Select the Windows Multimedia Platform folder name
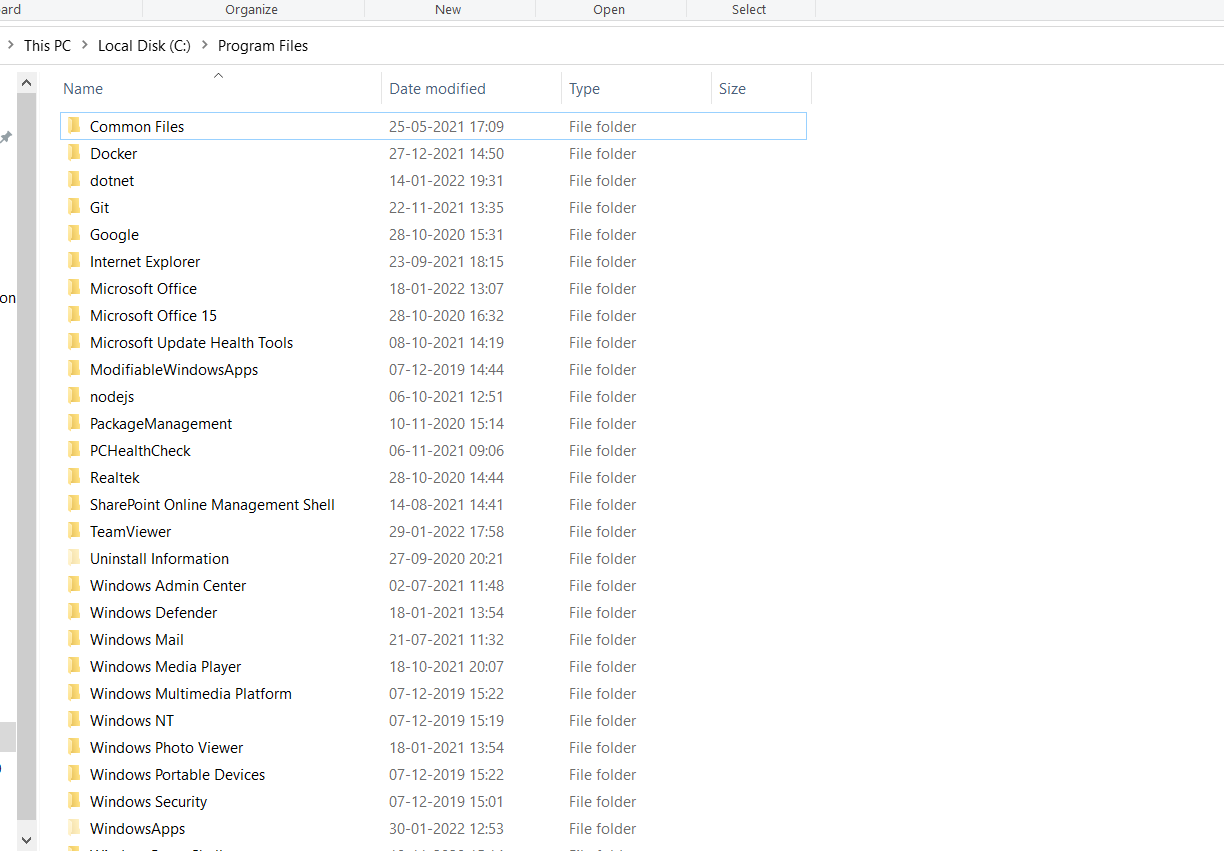The width and height of the screenshot is (1224, 859). coord(191,693)
